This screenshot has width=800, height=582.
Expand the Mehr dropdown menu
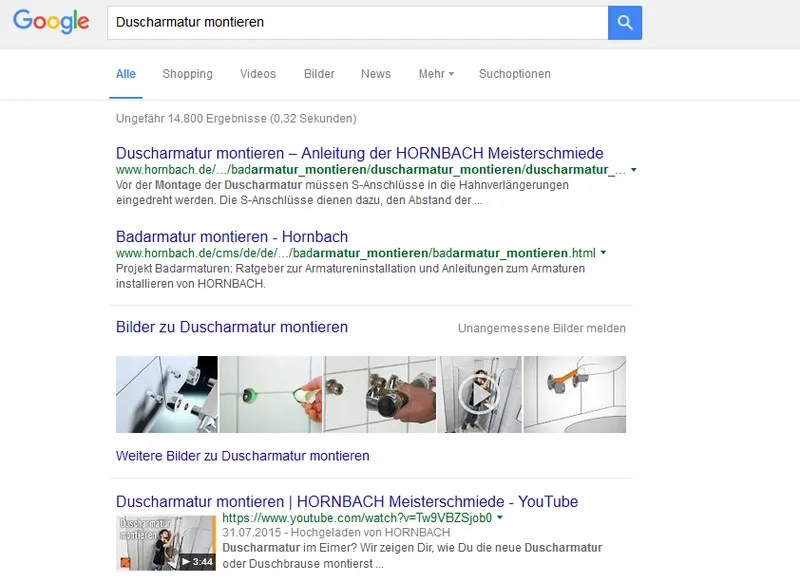click(436, 74)
